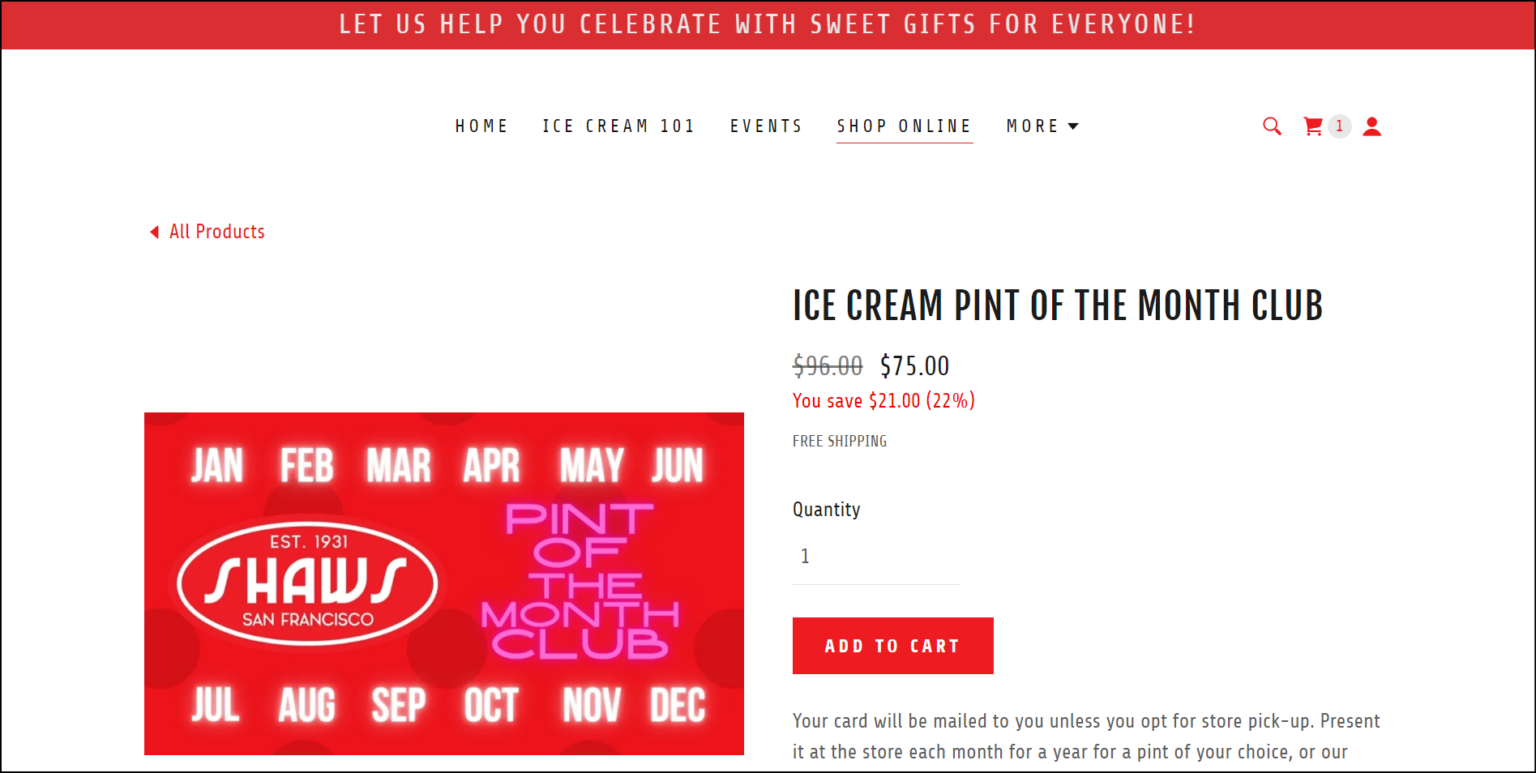The height and width of the screenshot is (773, 1536).
Task: Open the SHOP ONLINE section
Action: 904,126
